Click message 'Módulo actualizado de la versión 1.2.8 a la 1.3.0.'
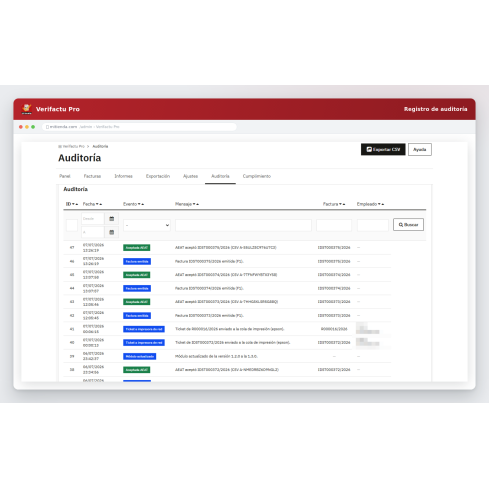The width and height of the screenshot is (489, 489). [x=216, y=356]
